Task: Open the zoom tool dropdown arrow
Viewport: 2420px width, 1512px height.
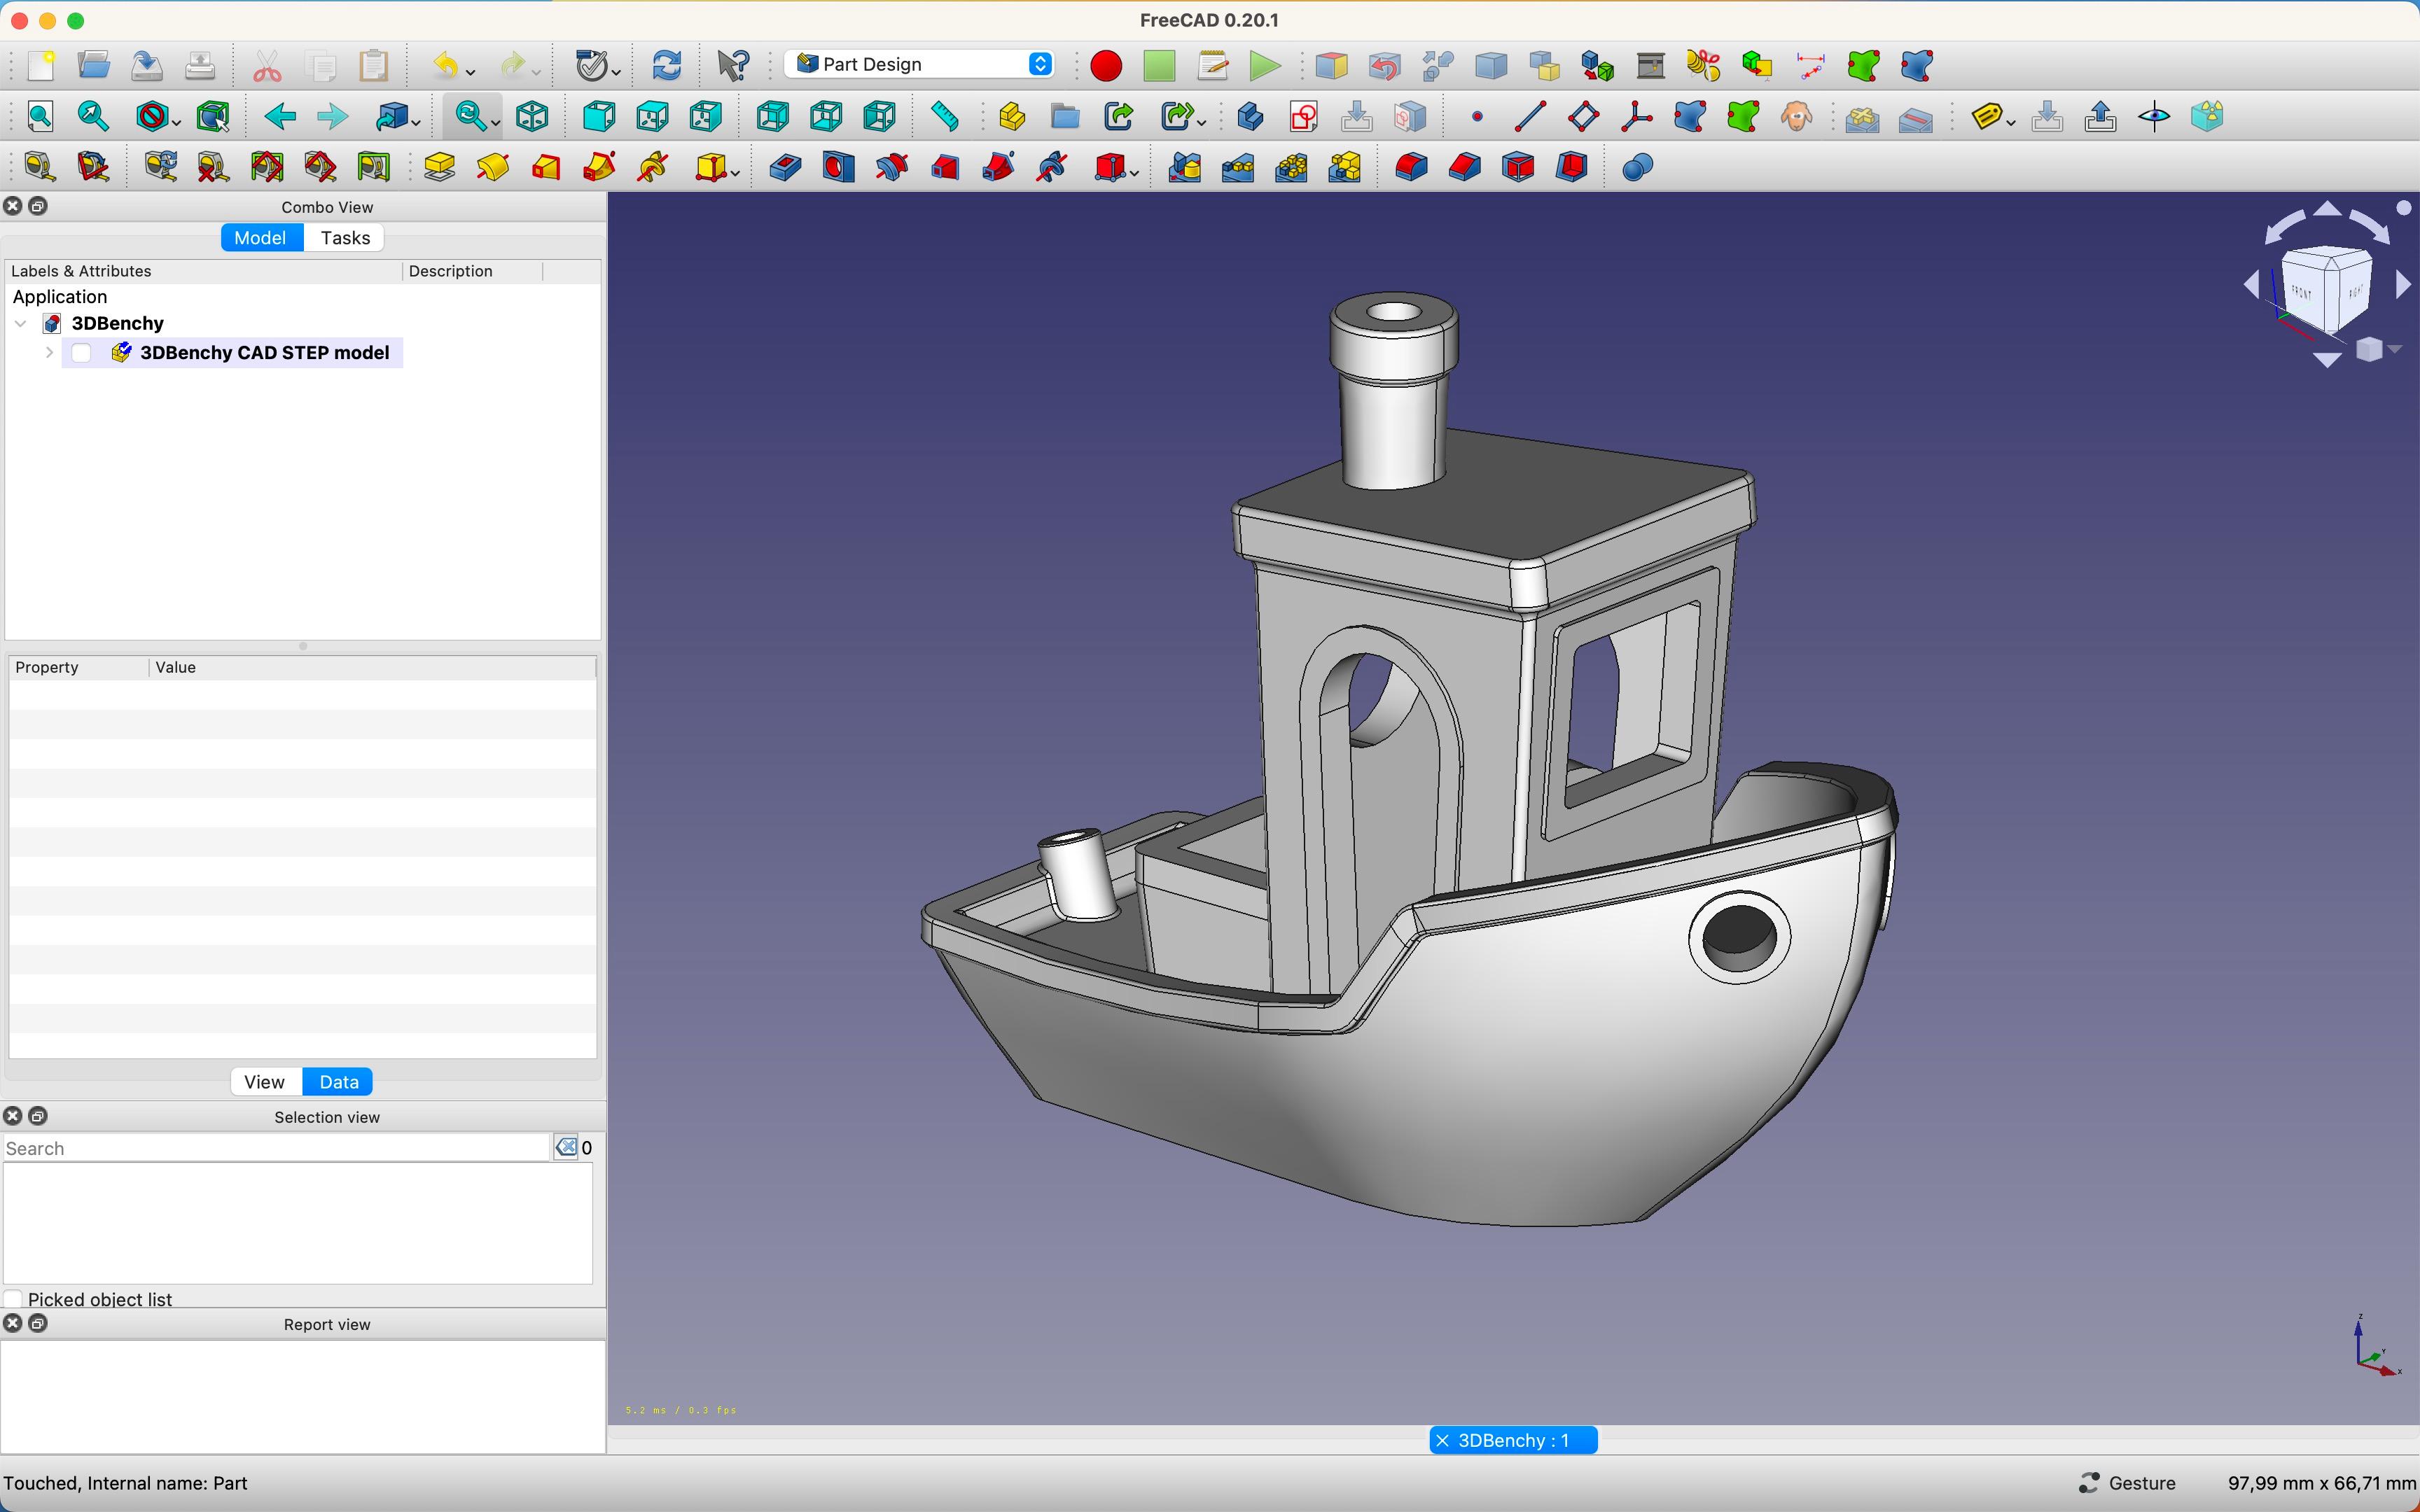Action: [496, 122]
